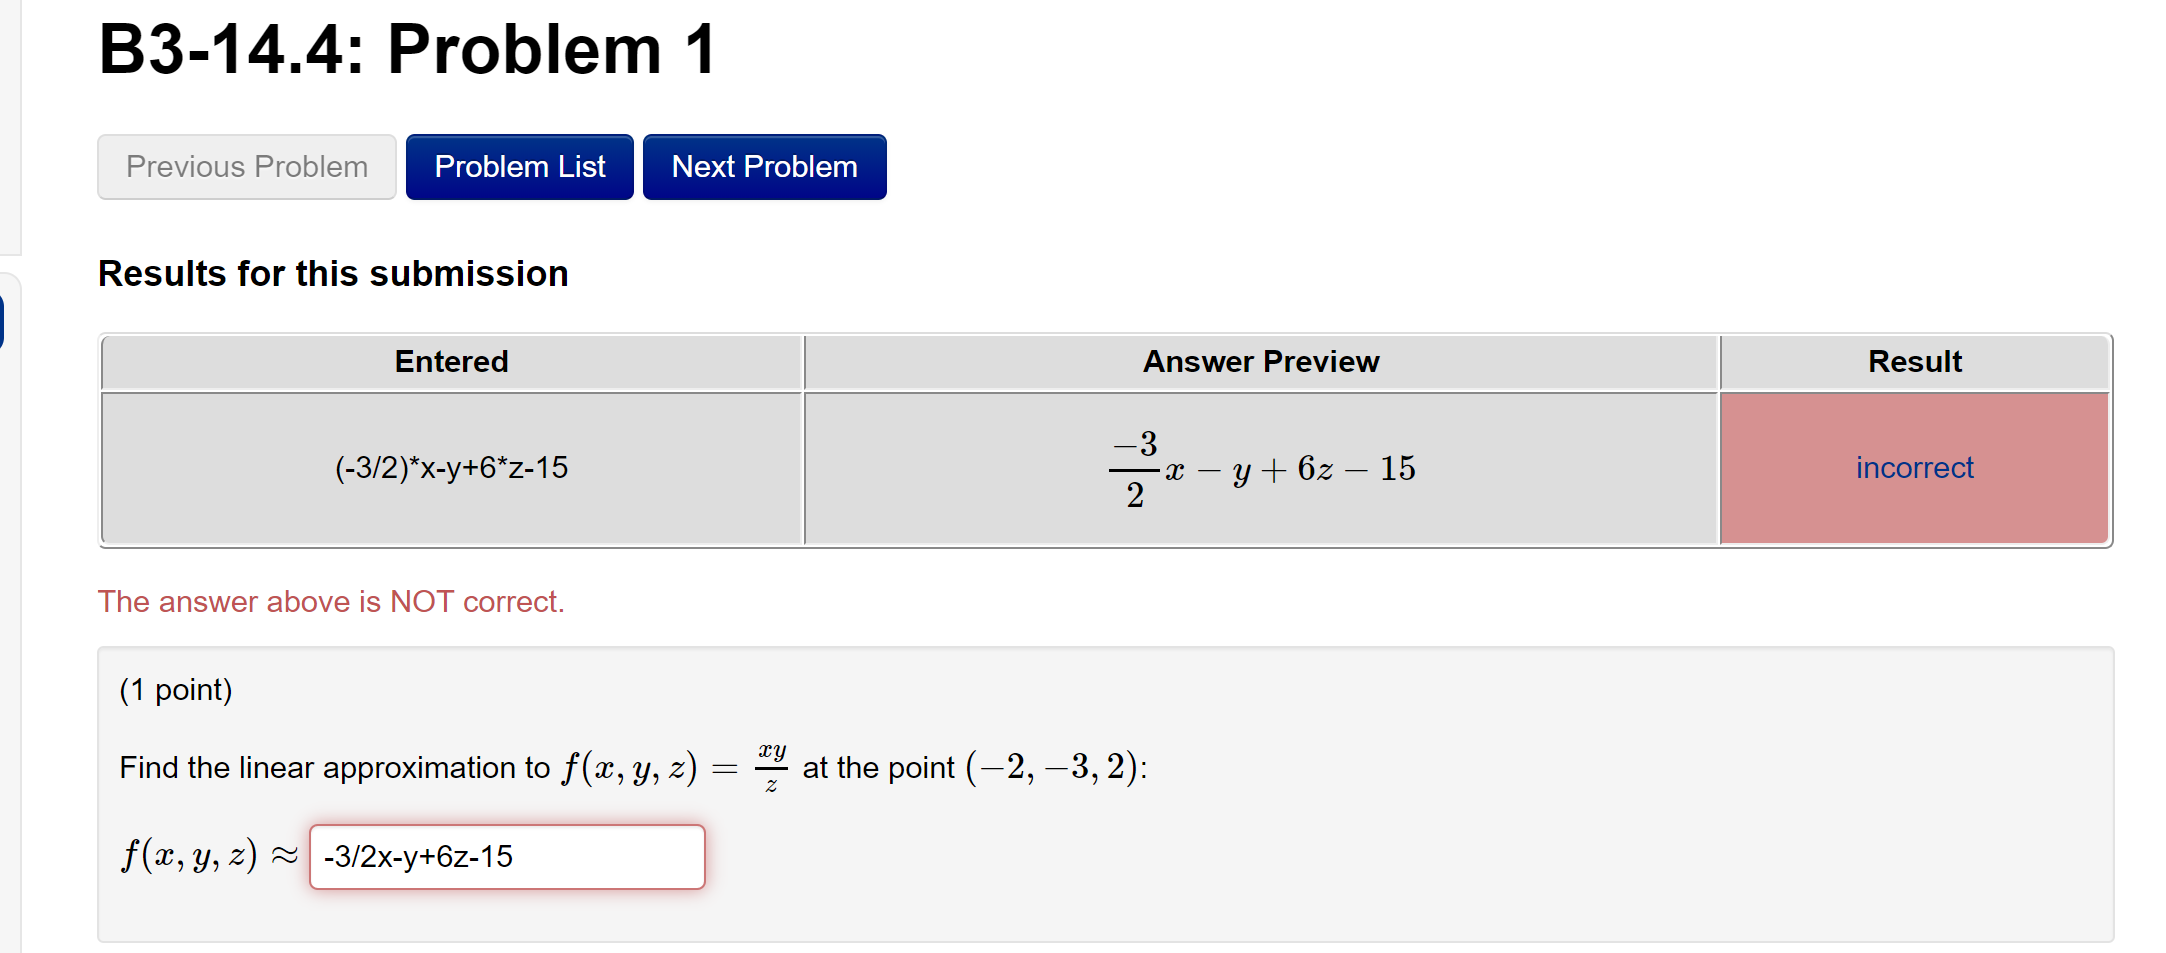Click the Answer Preview column header
Viewport: 2166px width, 953px height.
coord(1260,361)
